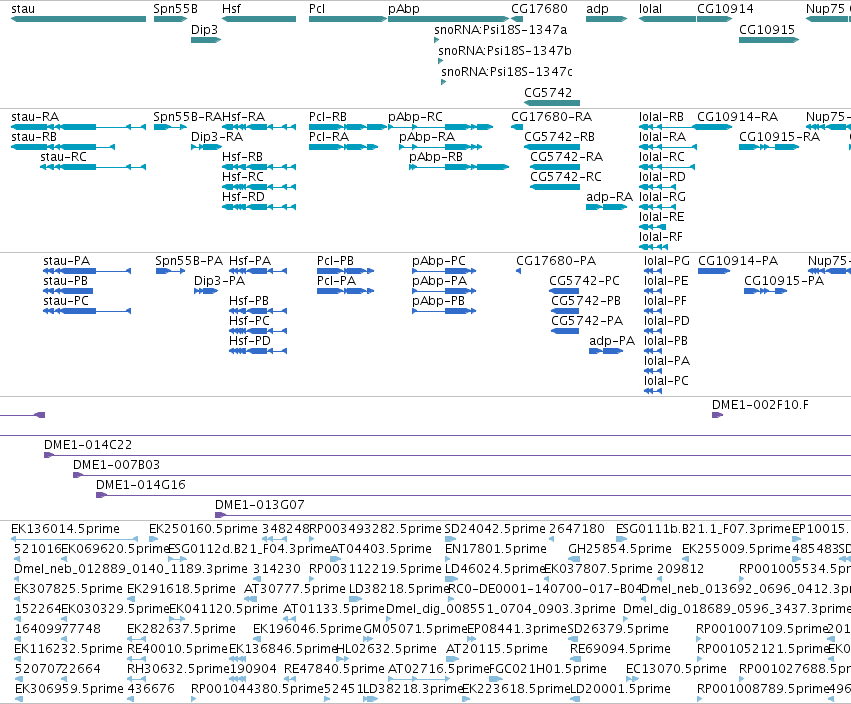
Task: Click the EK250160.5prime EST label
Action: click(203, 529)
